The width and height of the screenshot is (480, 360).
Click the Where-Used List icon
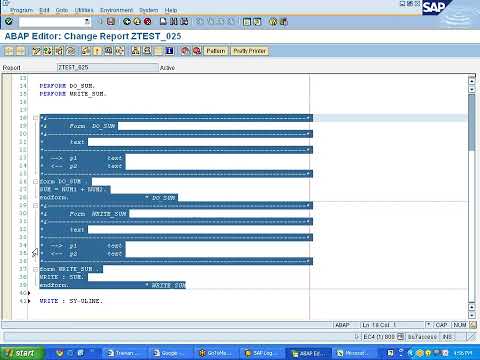120,51
